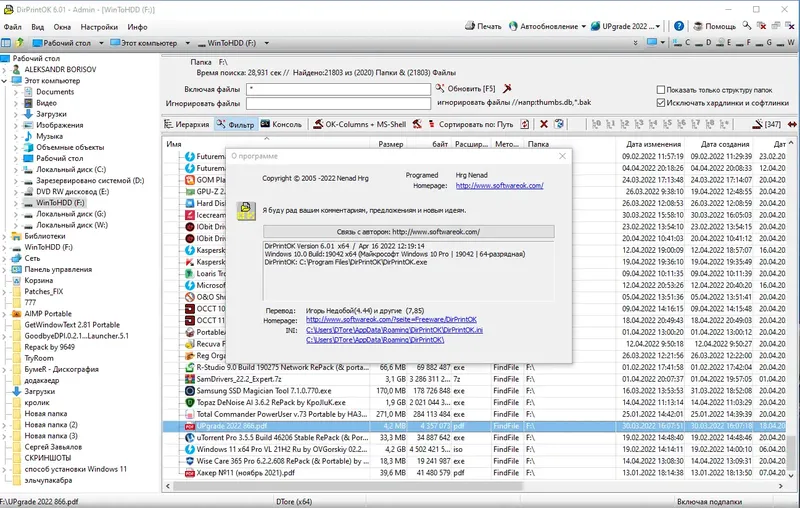Click the red tool icon after MS-Shell

pyautogui.click(x=417, y=124)
